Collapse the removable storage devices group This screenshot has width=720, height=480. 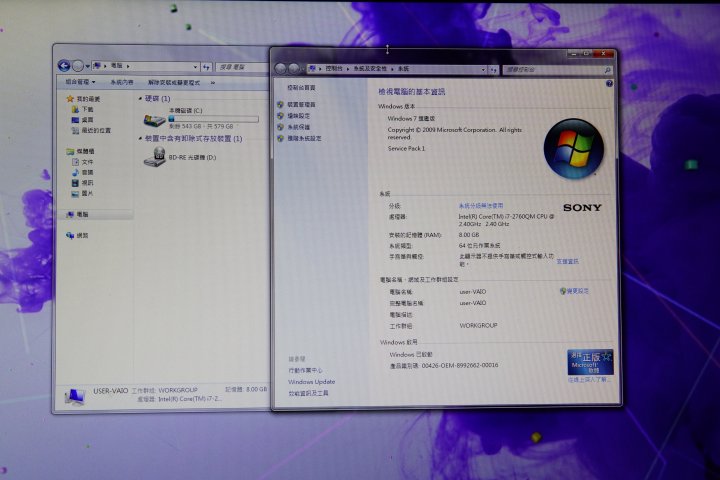[140, 138]
